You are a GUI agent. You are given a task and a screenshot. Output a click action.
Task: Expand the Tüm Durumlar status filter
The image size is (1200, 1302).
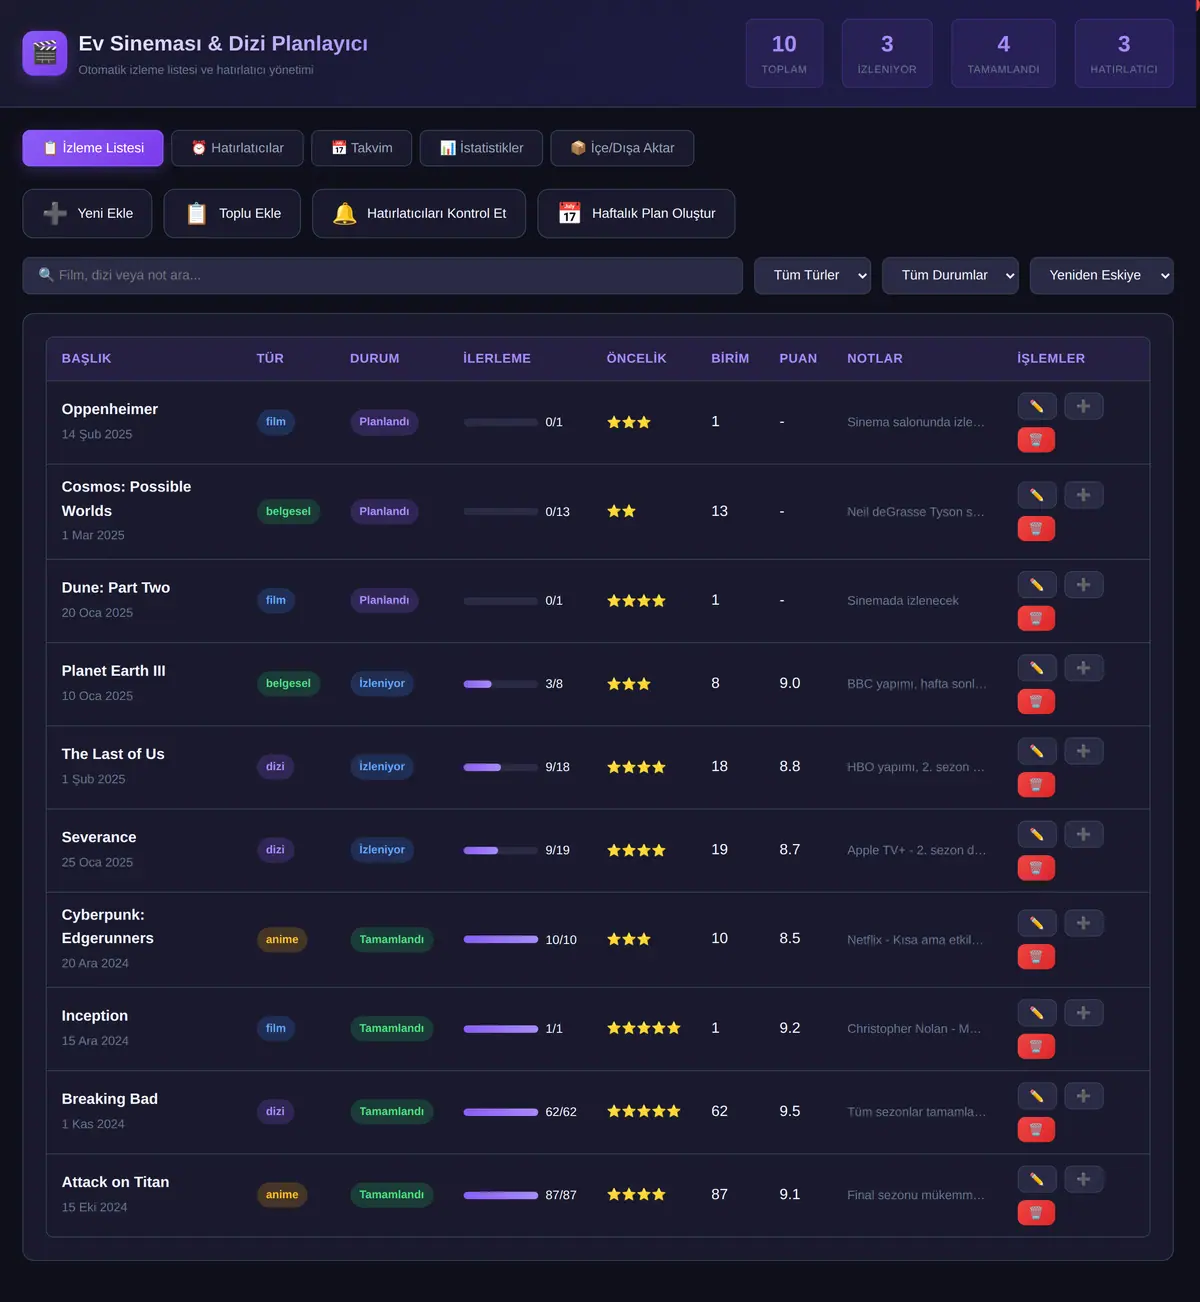point(950,276)
